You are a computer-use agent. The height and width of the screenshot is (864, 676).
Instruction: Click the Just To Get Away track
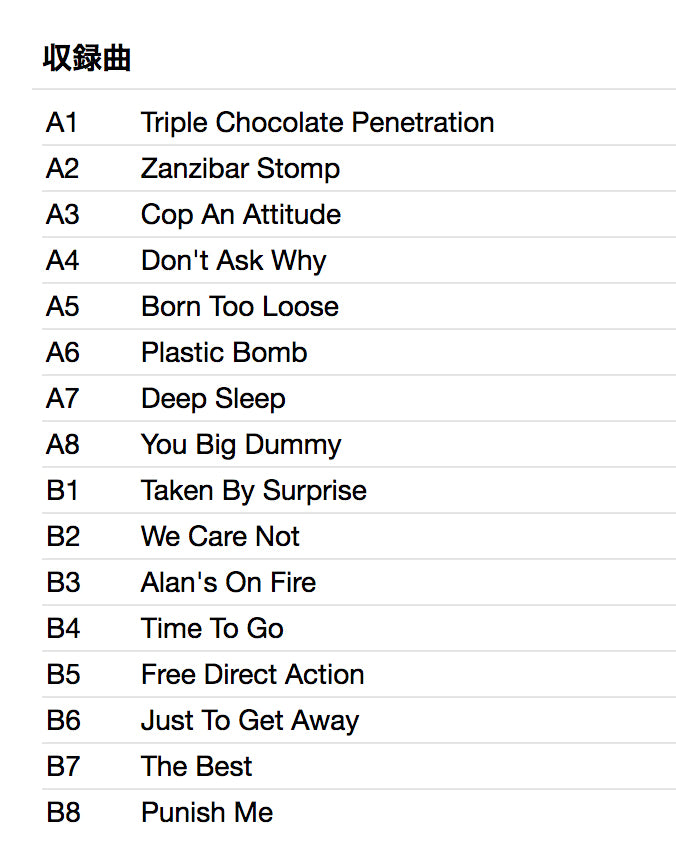point(250,721)
